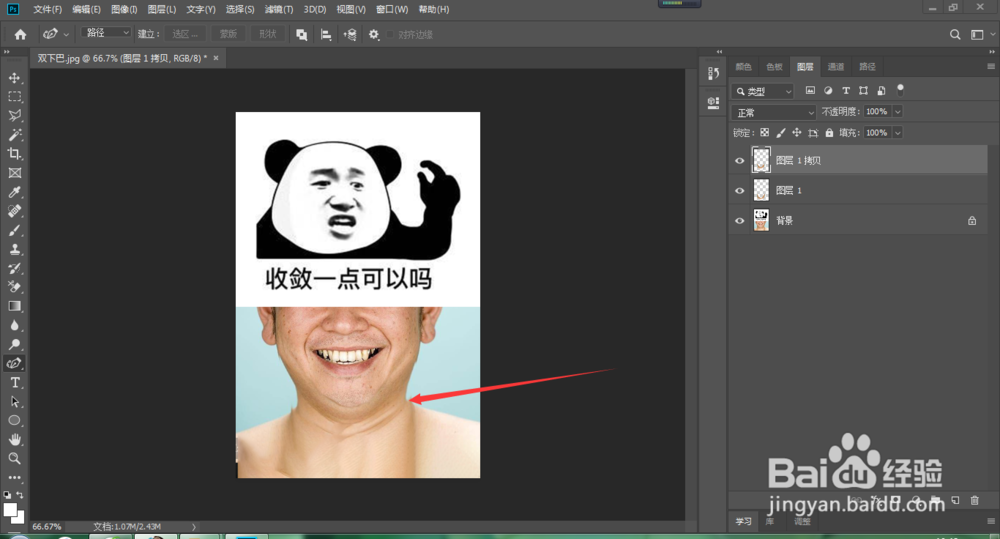This screenshot has height=539, width=1000.
Task: Select the History Brush tool
Action: point(14,268)
